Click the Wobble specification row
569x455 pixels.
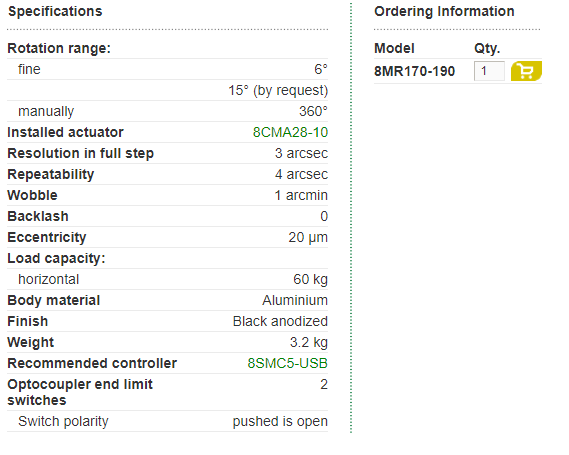(x=167, y=195)
